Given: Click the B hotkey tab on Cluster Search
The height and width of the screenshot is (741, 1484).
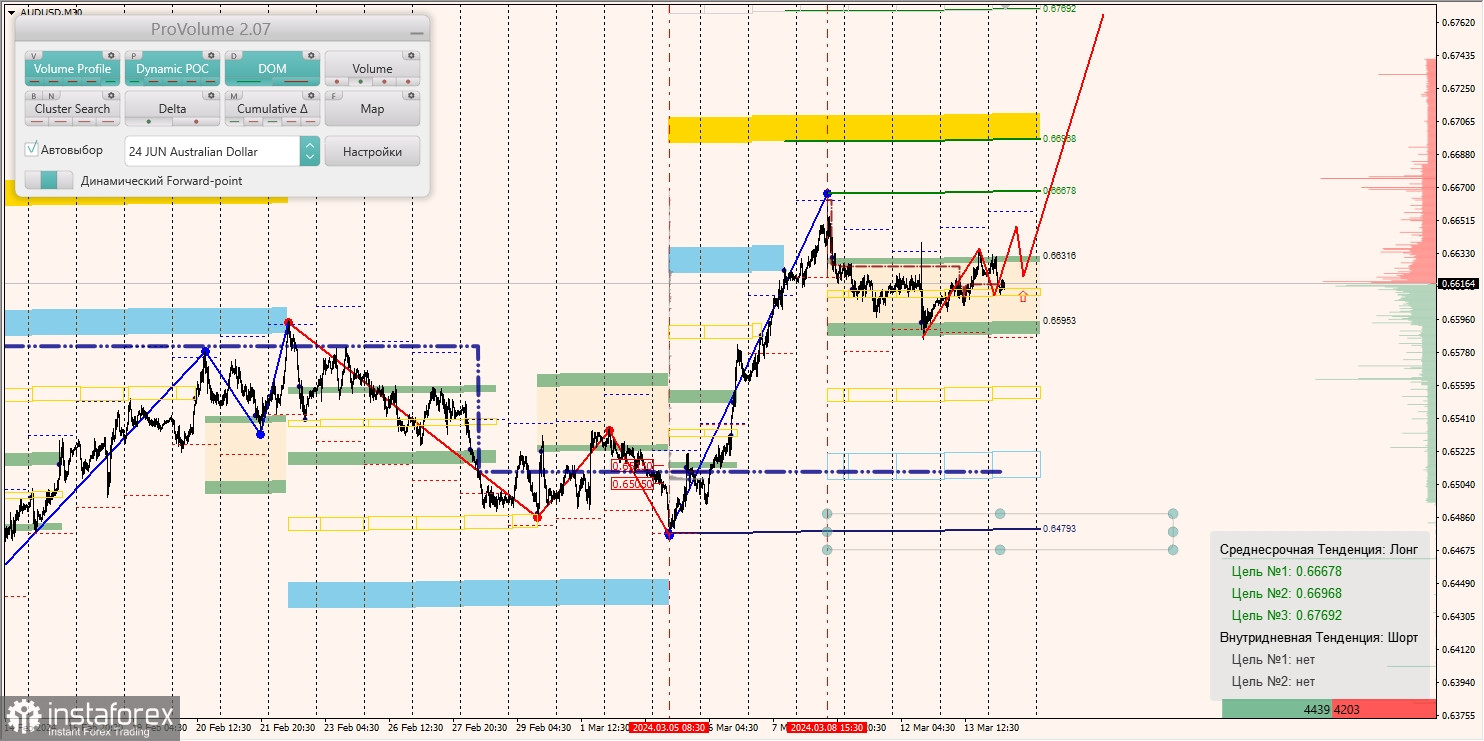Looking at the screenshot, I should pos(34,96).
